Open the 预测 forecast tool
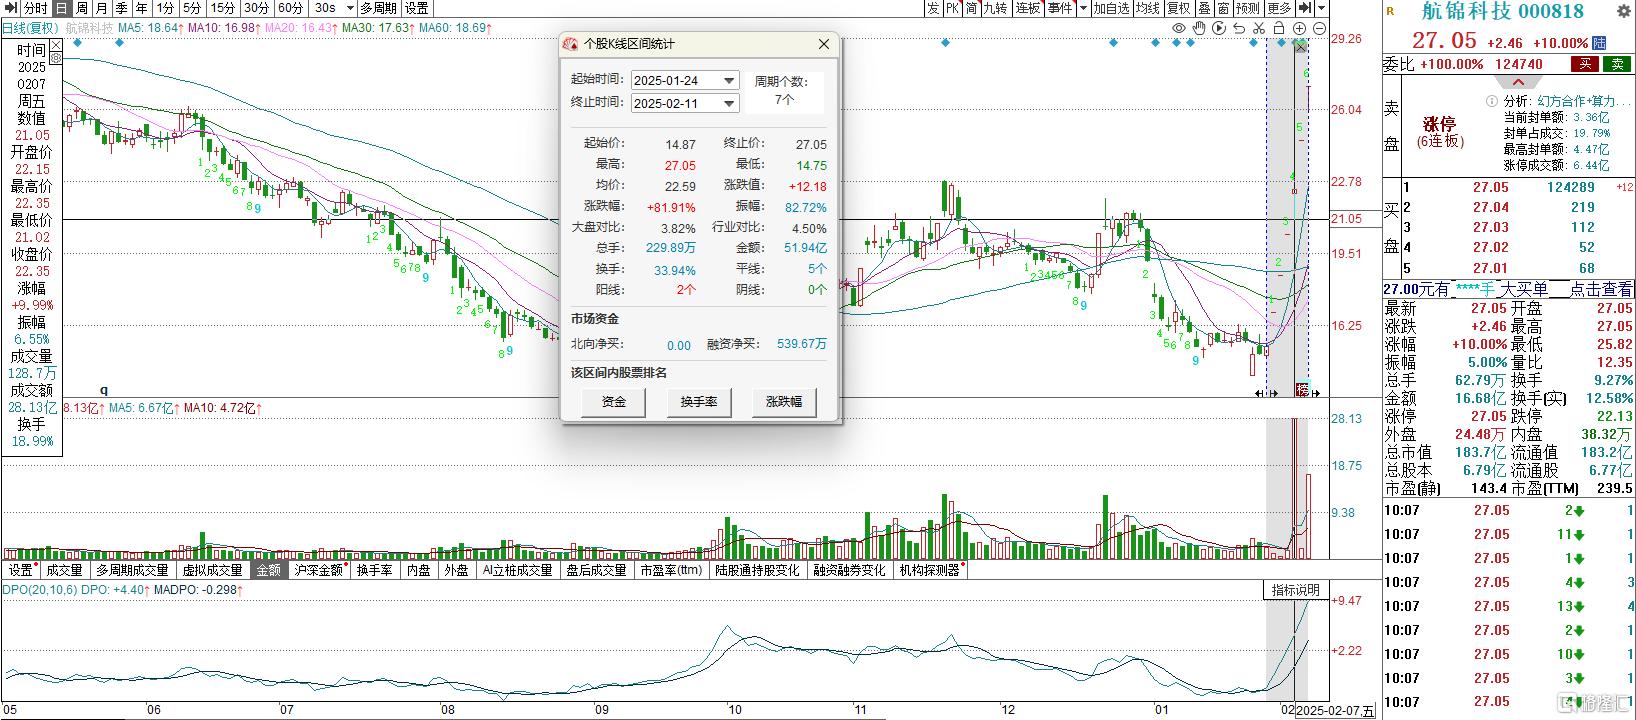Image resolution: width=1636 pixels, height=720 pixels. coord(1248,8)
